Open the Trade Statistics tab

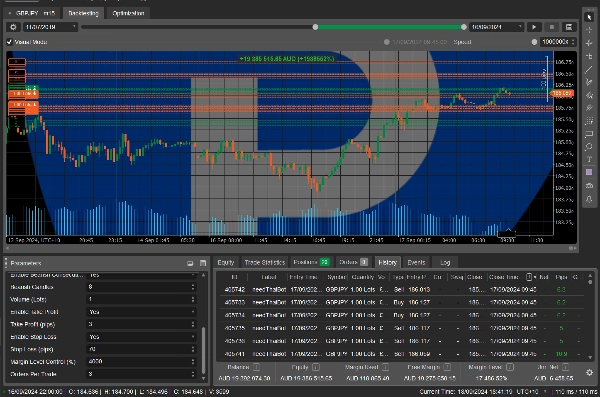pos(265,262)
